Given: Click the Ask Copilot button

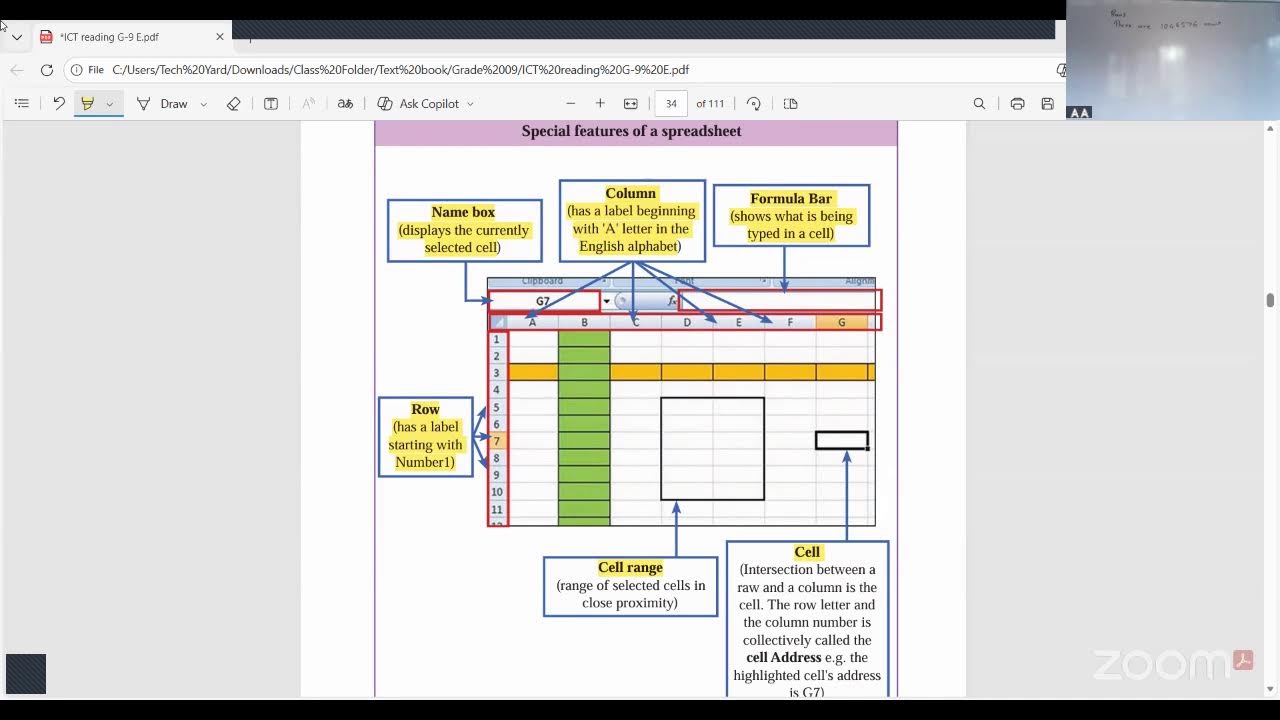Looking at the screenshot, I should point(418,103).
